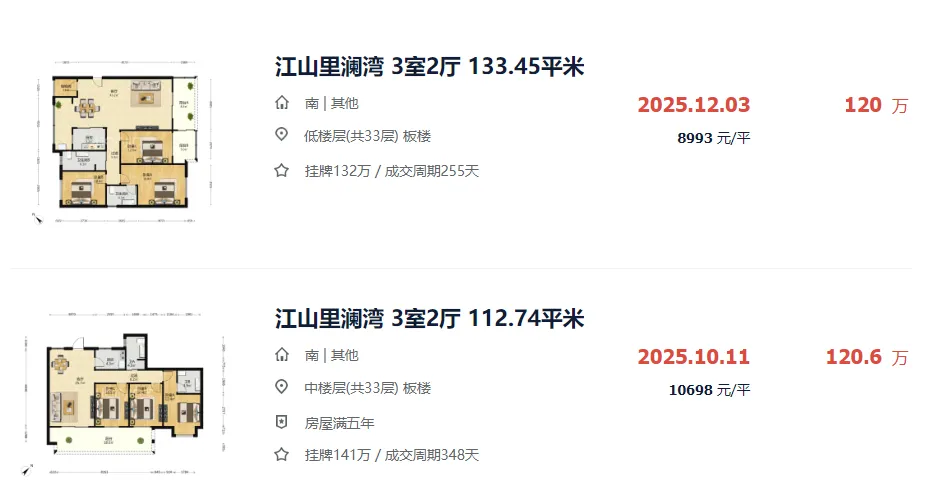Open listing title 江山里澜湾 112.74平米
The image size is (934, 504).
(429, 319)
